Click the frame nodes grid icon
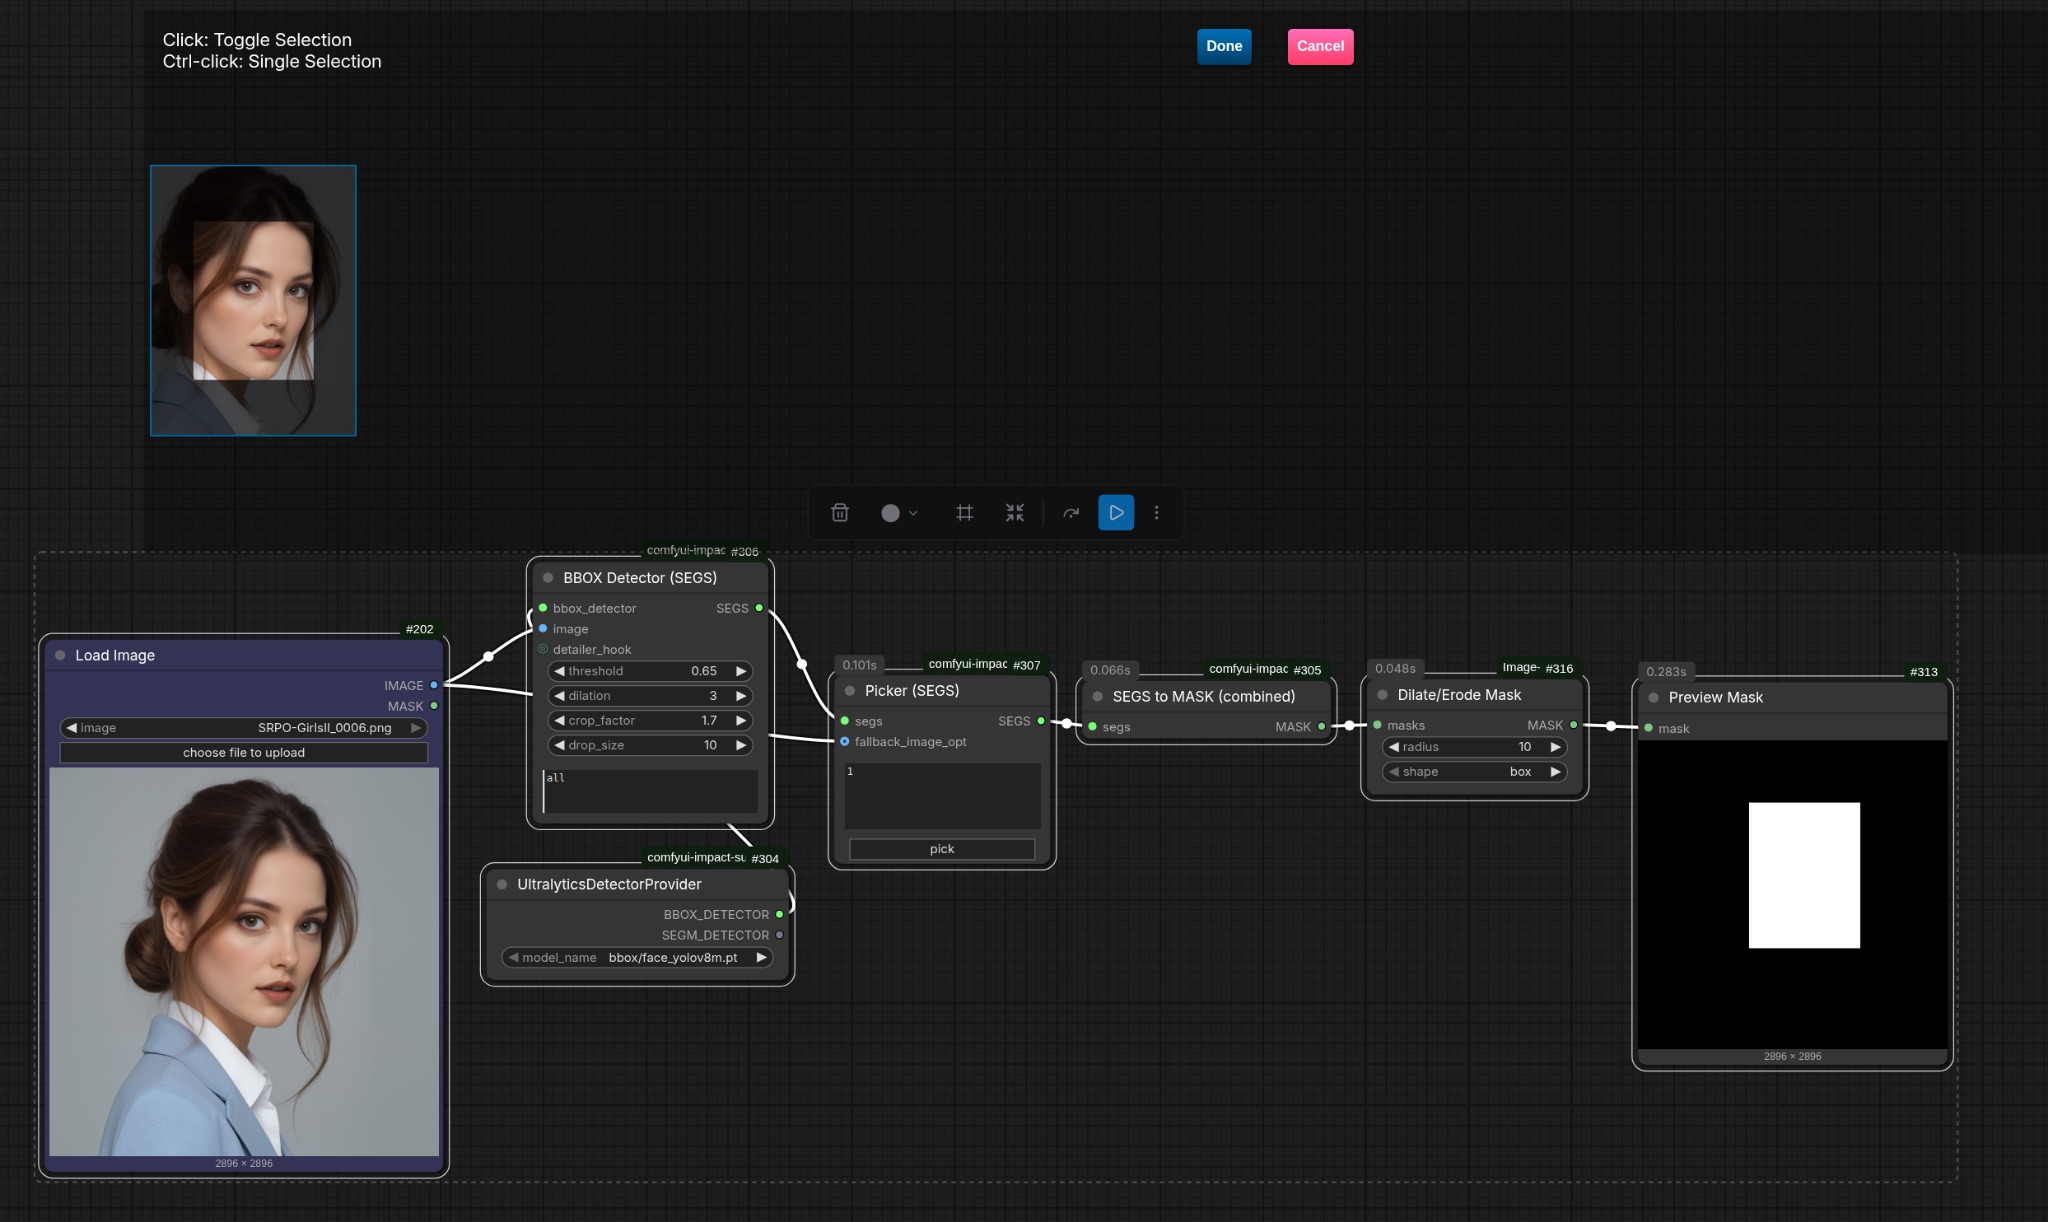This screenshot has height=1222, width=2048. pos(964,513)
